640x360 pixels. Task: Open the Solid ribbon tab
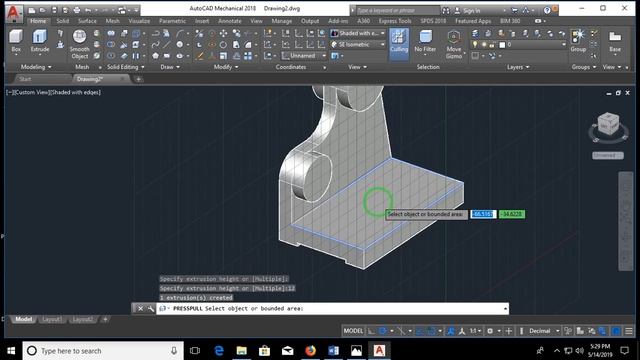coord(62,21)
